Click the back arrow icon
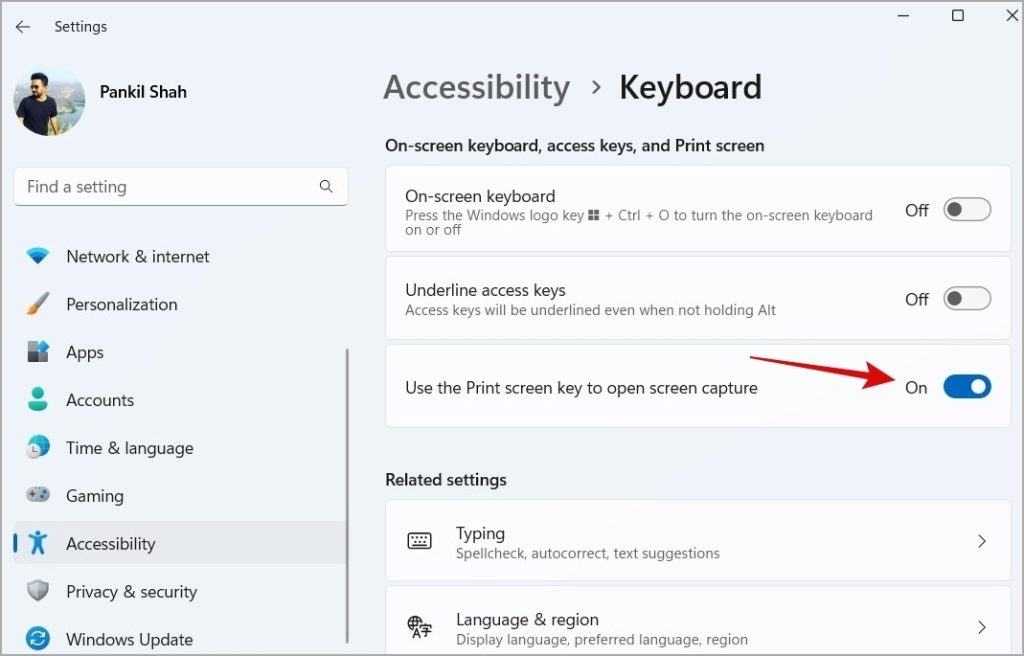The height and width of the screenshot is (656, 1024). 23,27
